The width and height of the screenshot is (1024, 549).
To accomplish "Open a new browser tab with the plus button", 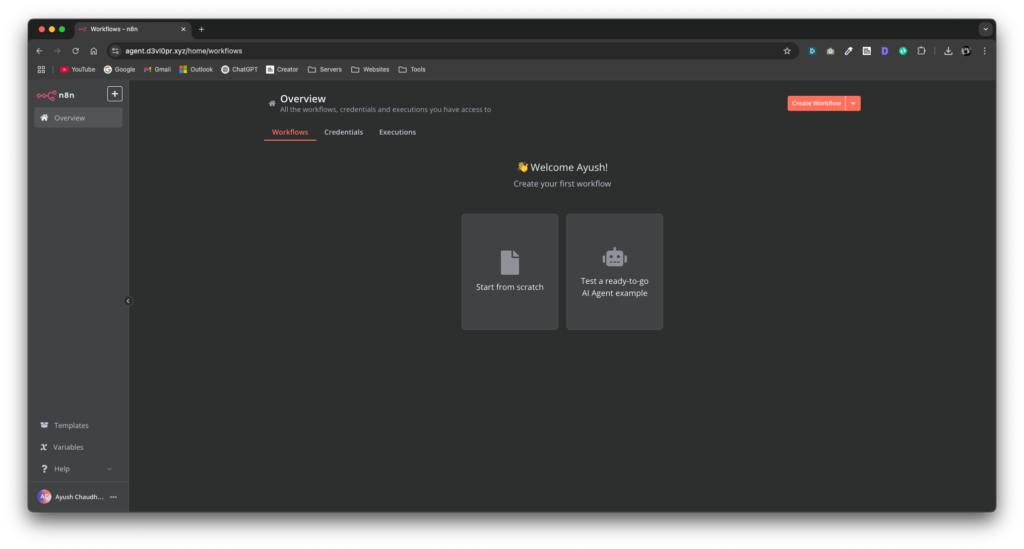I will coord(201,29).
